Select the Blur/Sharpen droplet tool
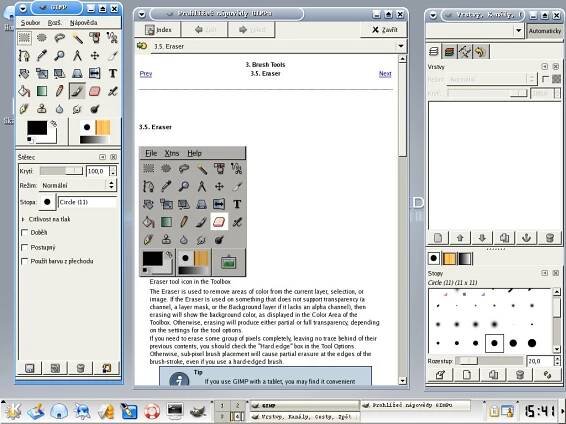The image size is (566, 424). (60, 109)
